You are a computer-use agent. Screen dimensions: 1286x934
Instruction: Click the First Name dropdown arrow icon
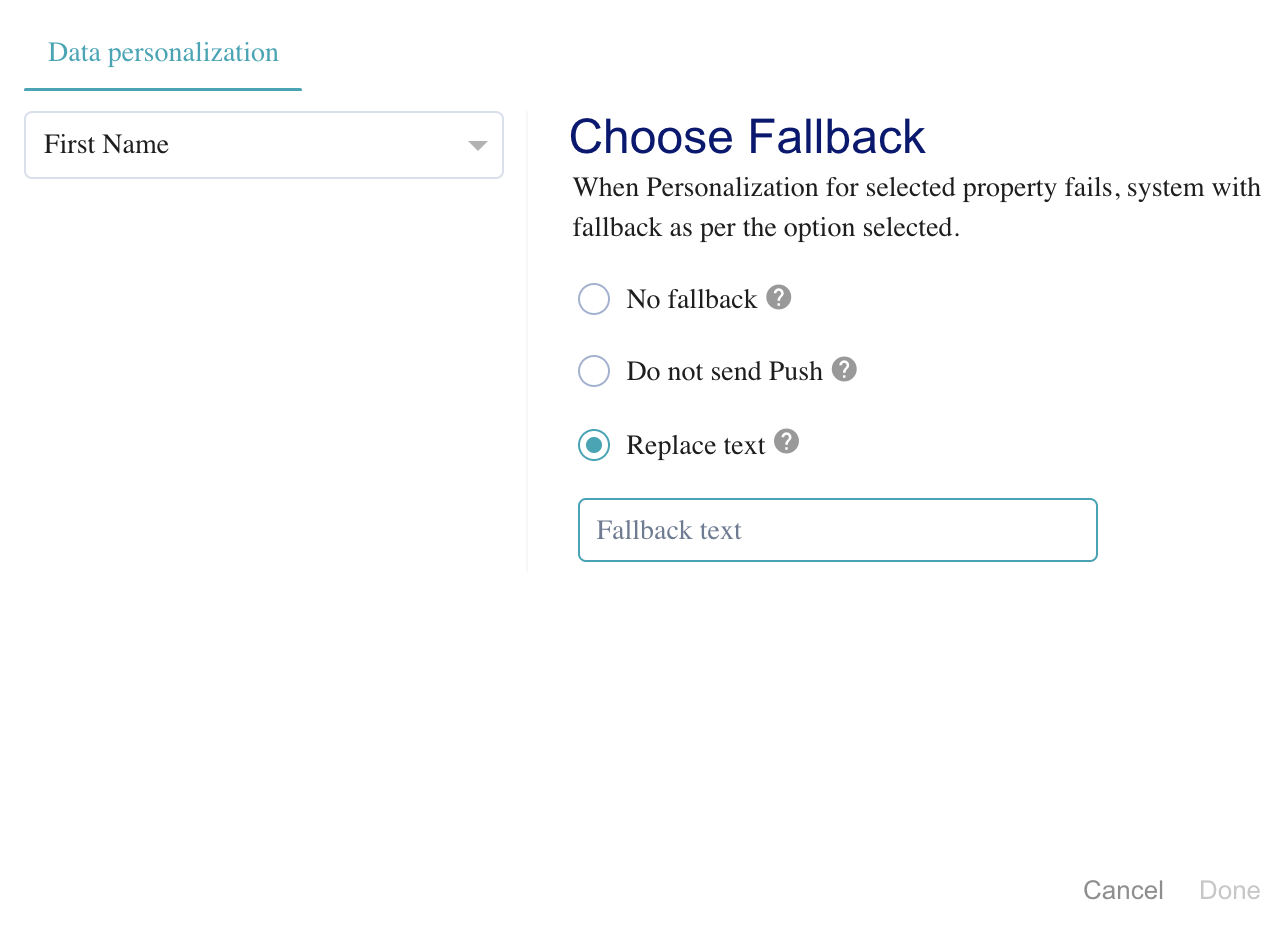click(x=477, y=146)
